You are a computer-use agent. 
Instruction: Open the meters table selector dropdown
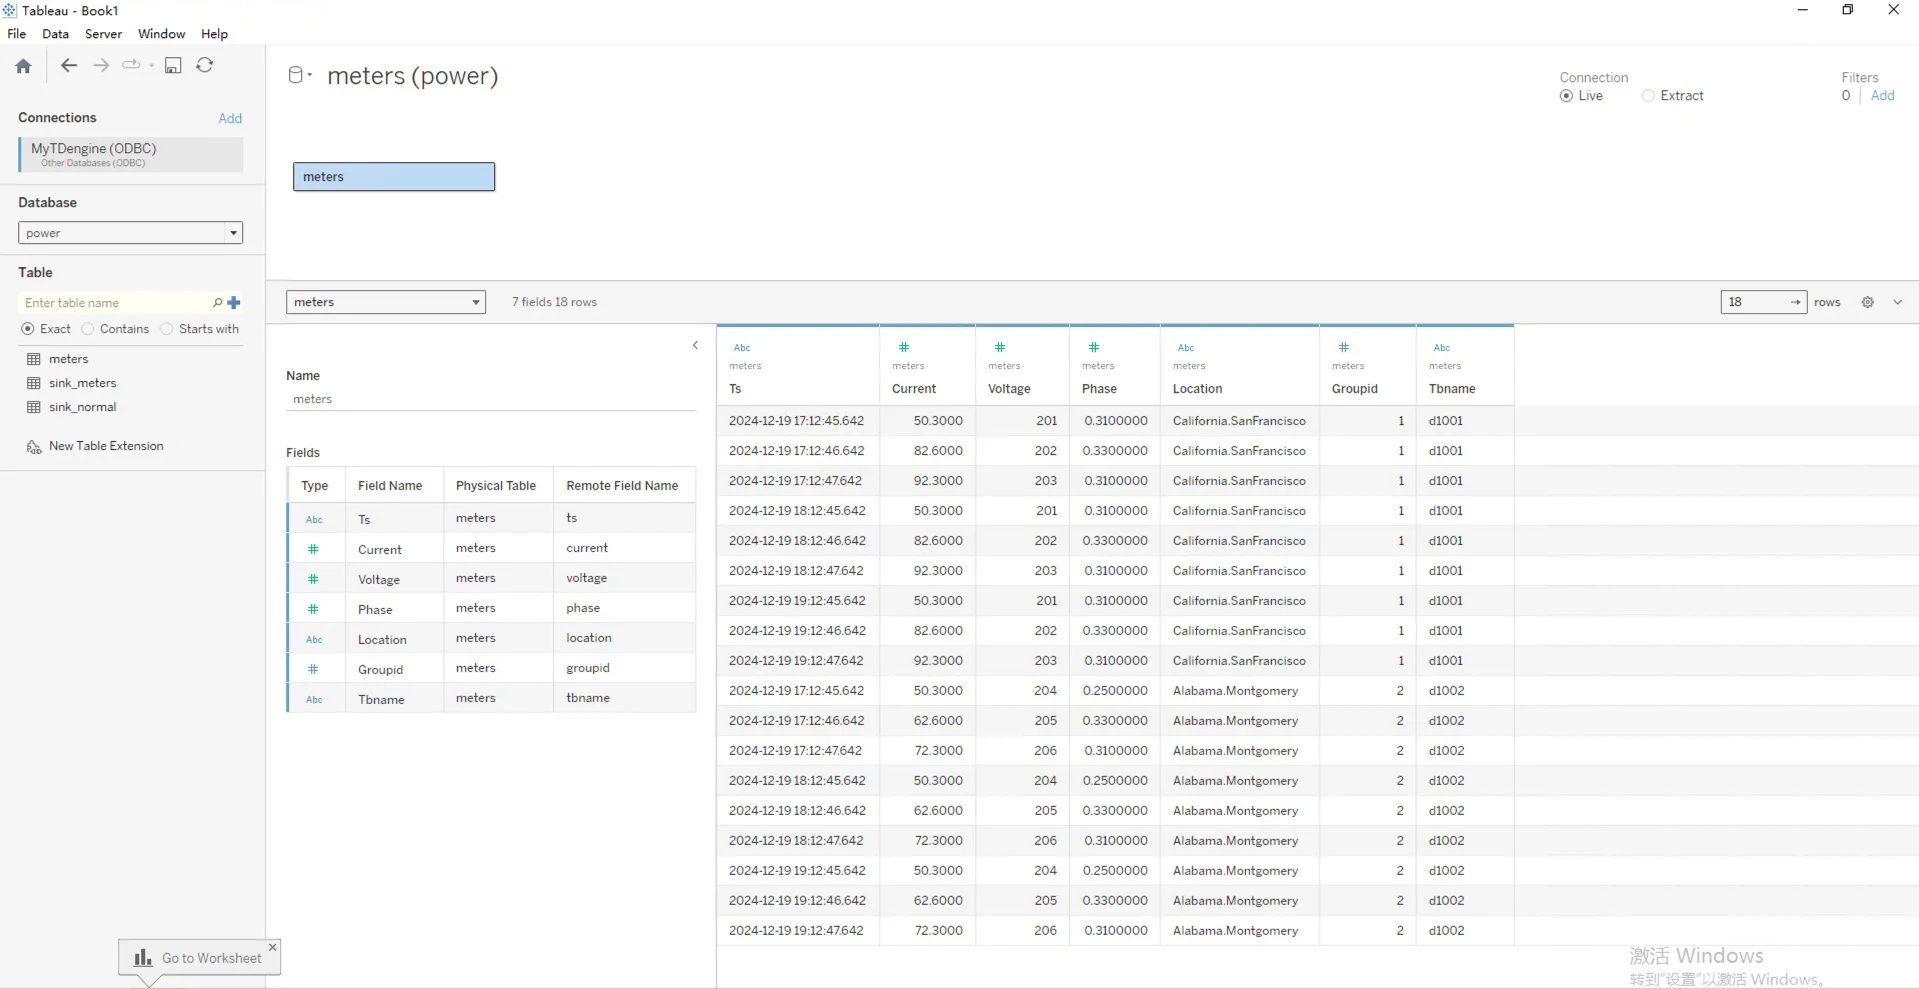[386, 302]
